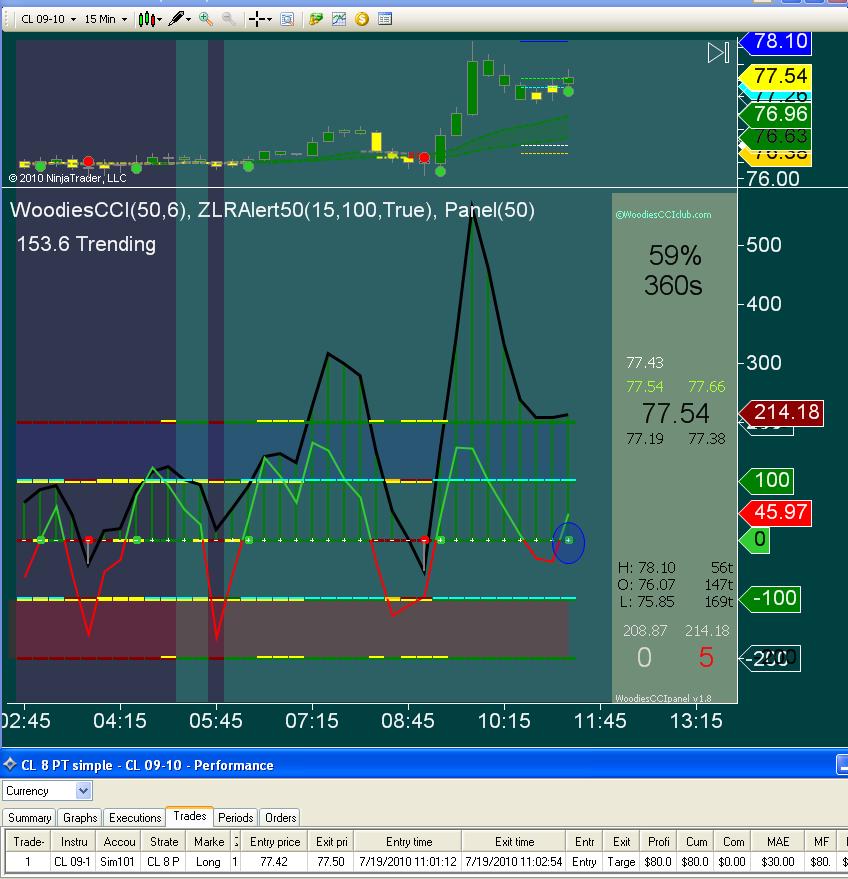Click the greyed zoom out magnifier icon

click(228, 19)
